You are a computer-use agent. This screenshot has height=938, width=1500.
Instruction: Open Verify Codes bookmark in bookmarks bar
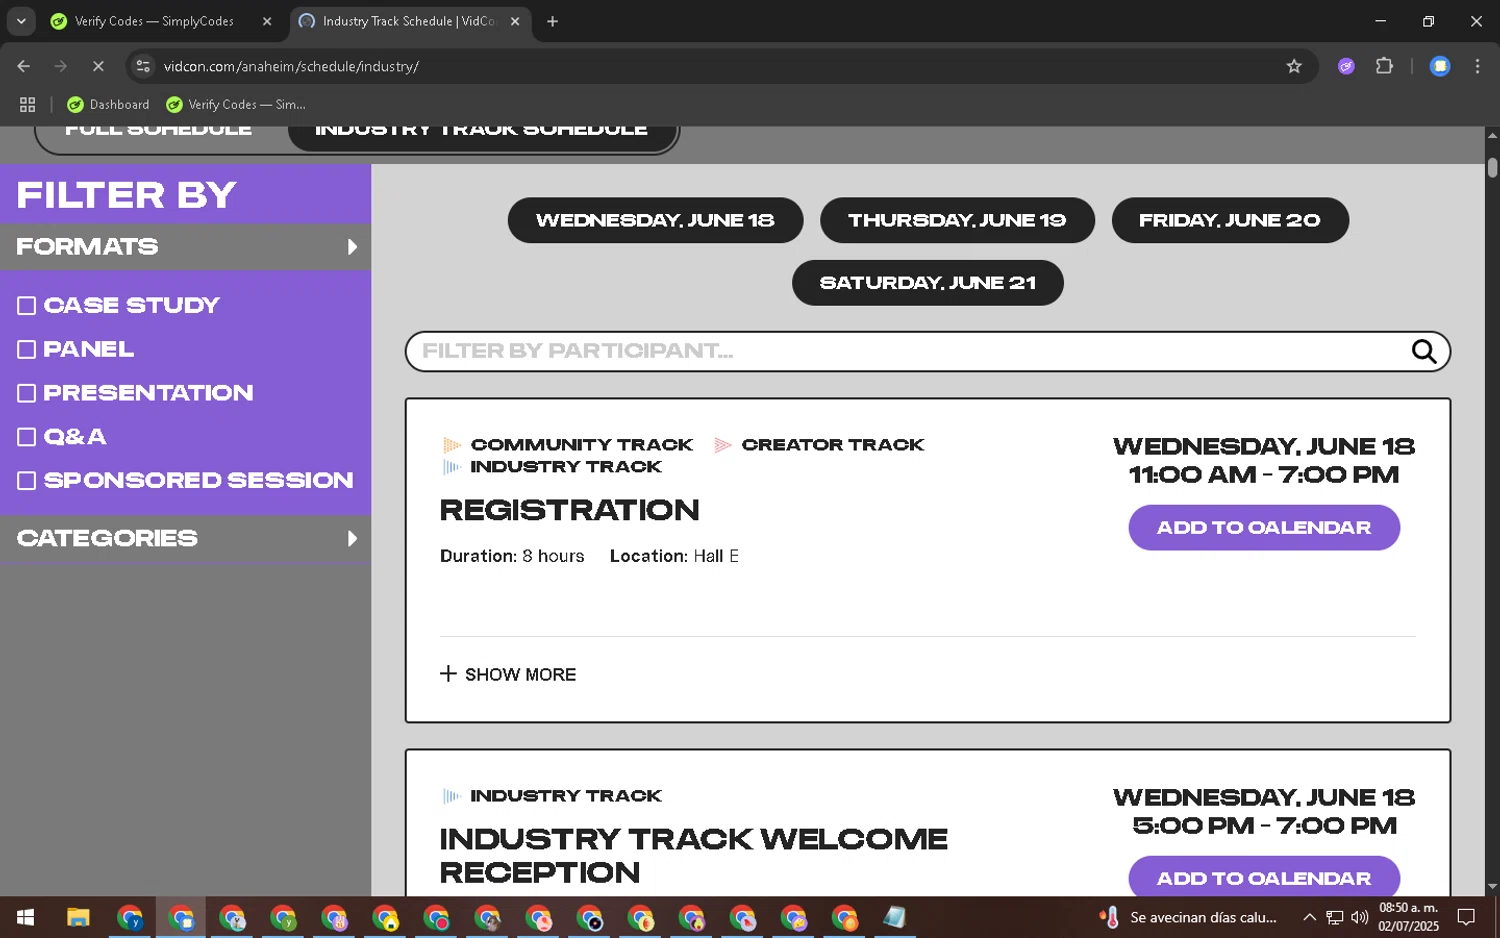[x=236, y=104]
